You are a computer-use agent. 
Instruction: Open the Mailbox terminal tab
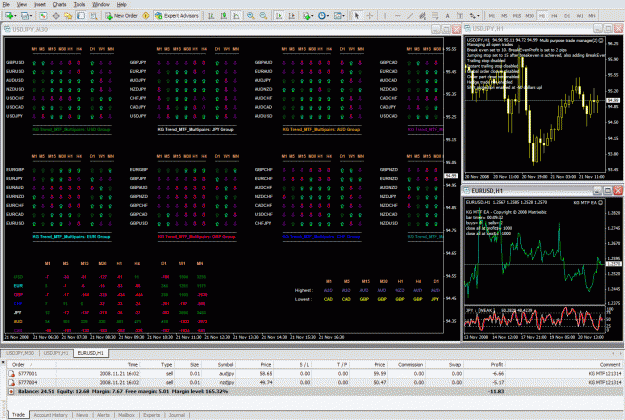(126, 415)
